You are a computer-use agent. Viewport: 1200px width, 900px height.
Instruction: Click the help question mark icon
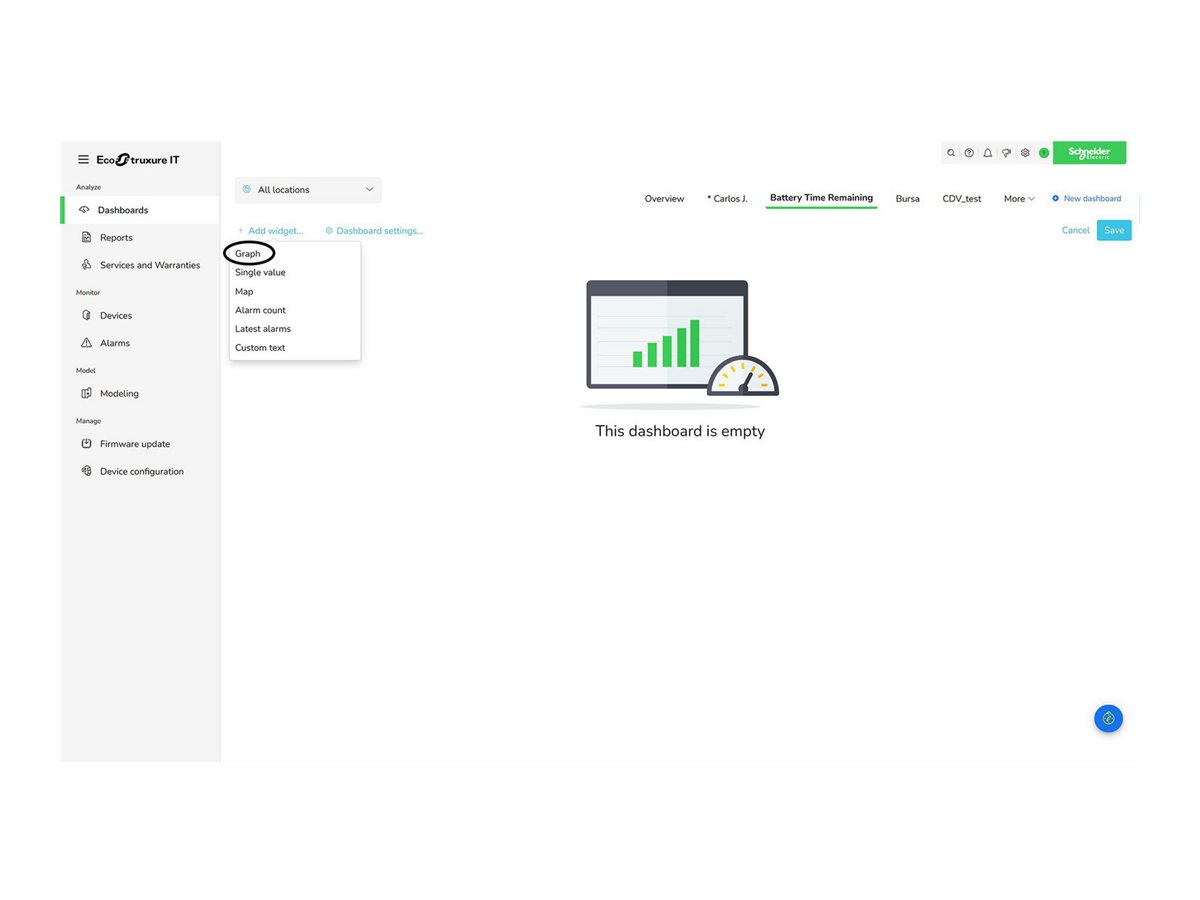pyautogui.click(x=969, y=153)
